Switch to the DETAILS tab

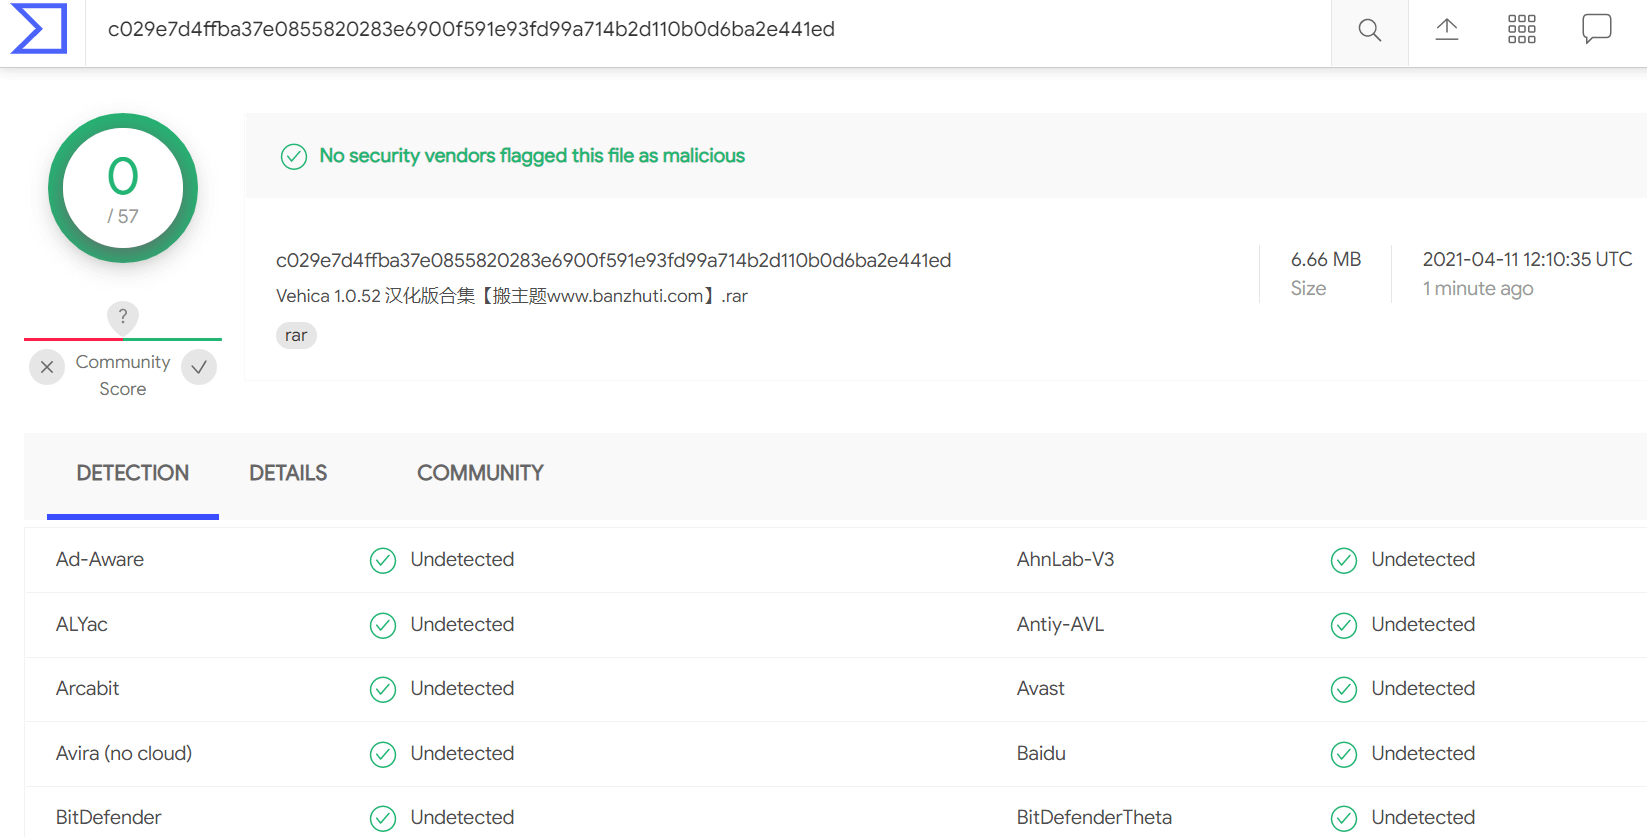(x=288, y=473)
